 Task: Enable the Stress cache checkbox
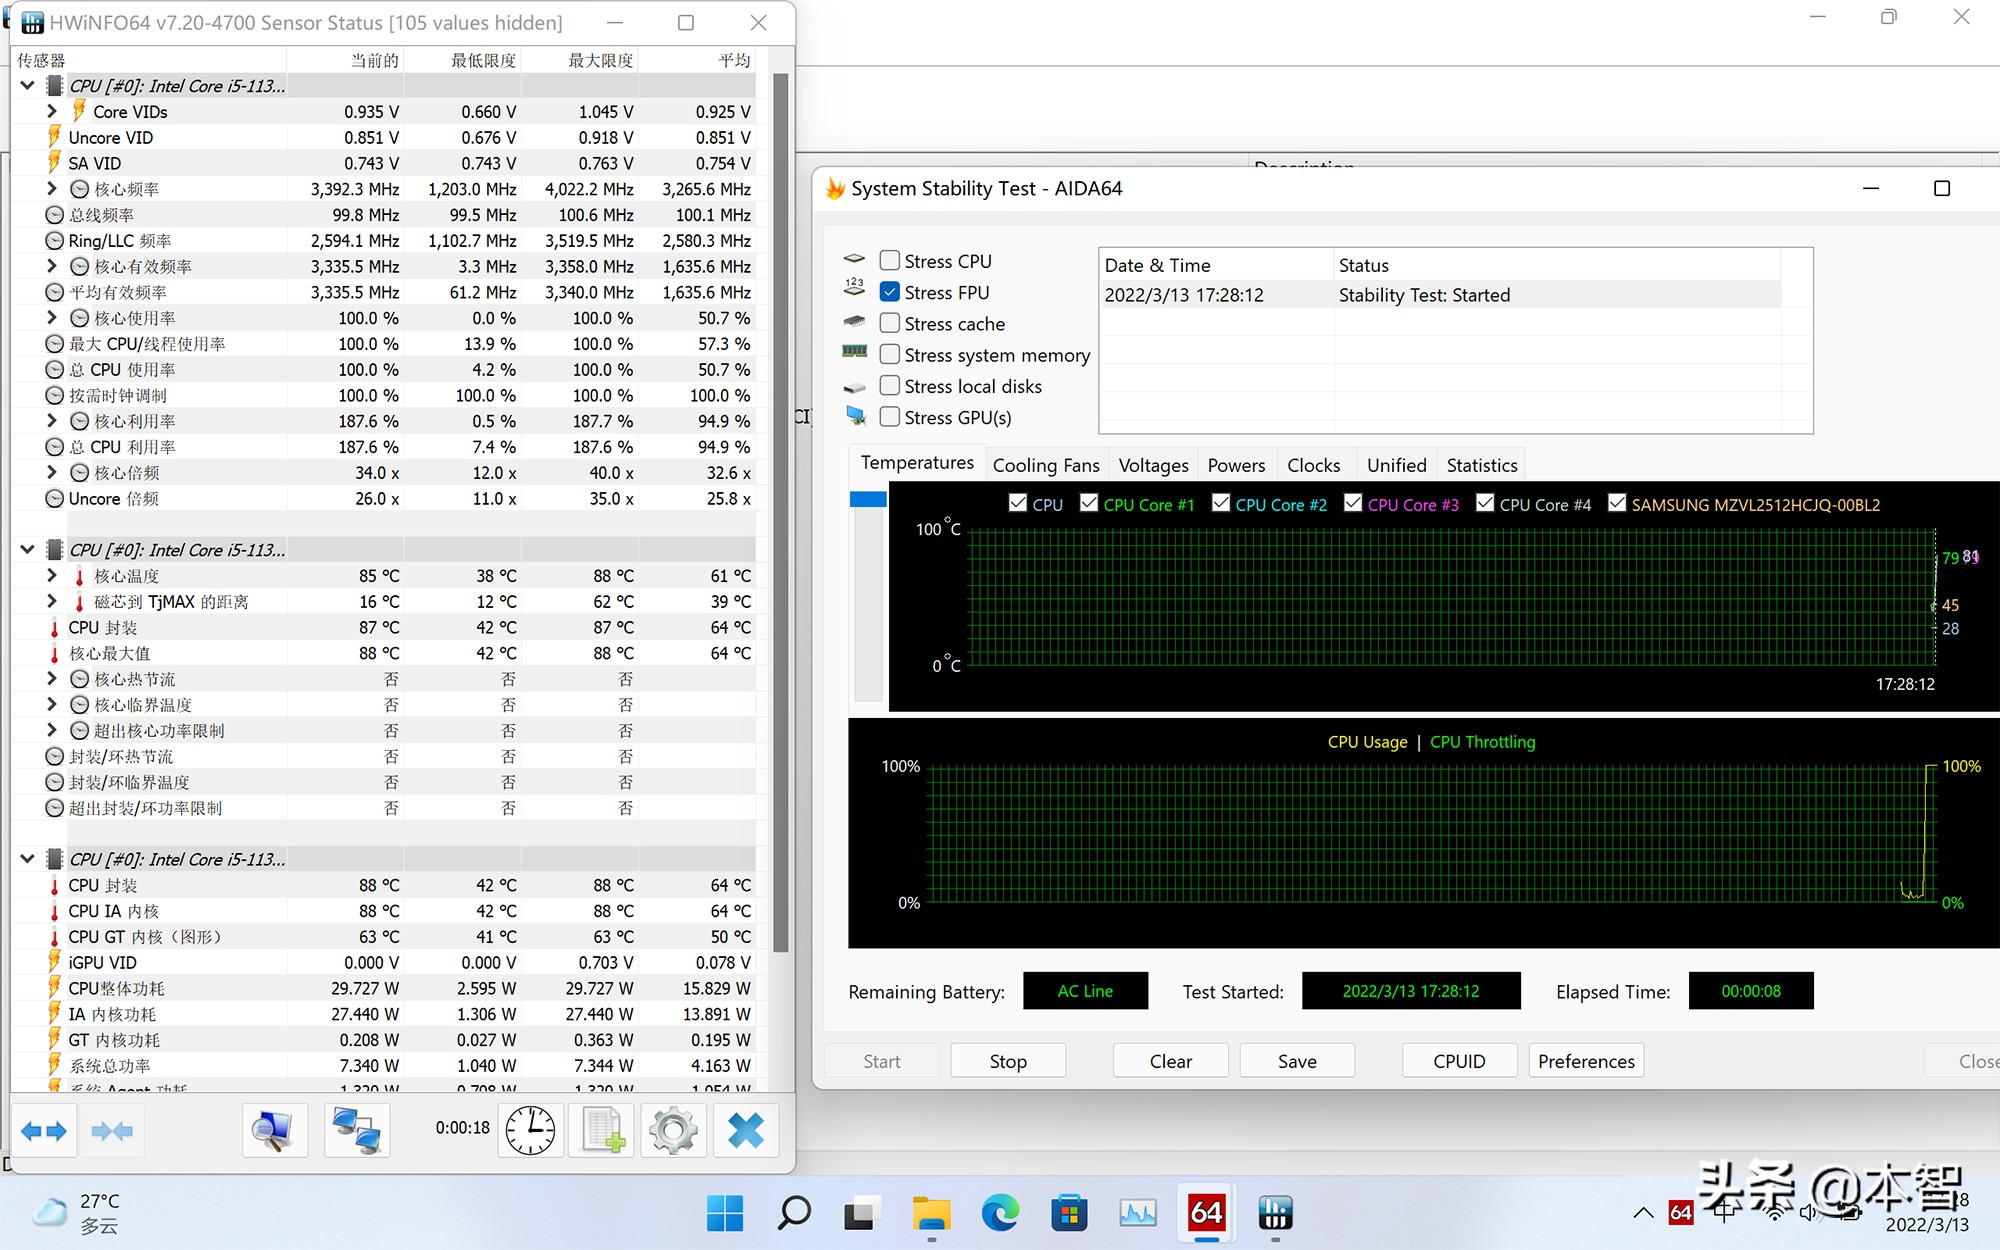pyautogui.click(x=889, y=323)
